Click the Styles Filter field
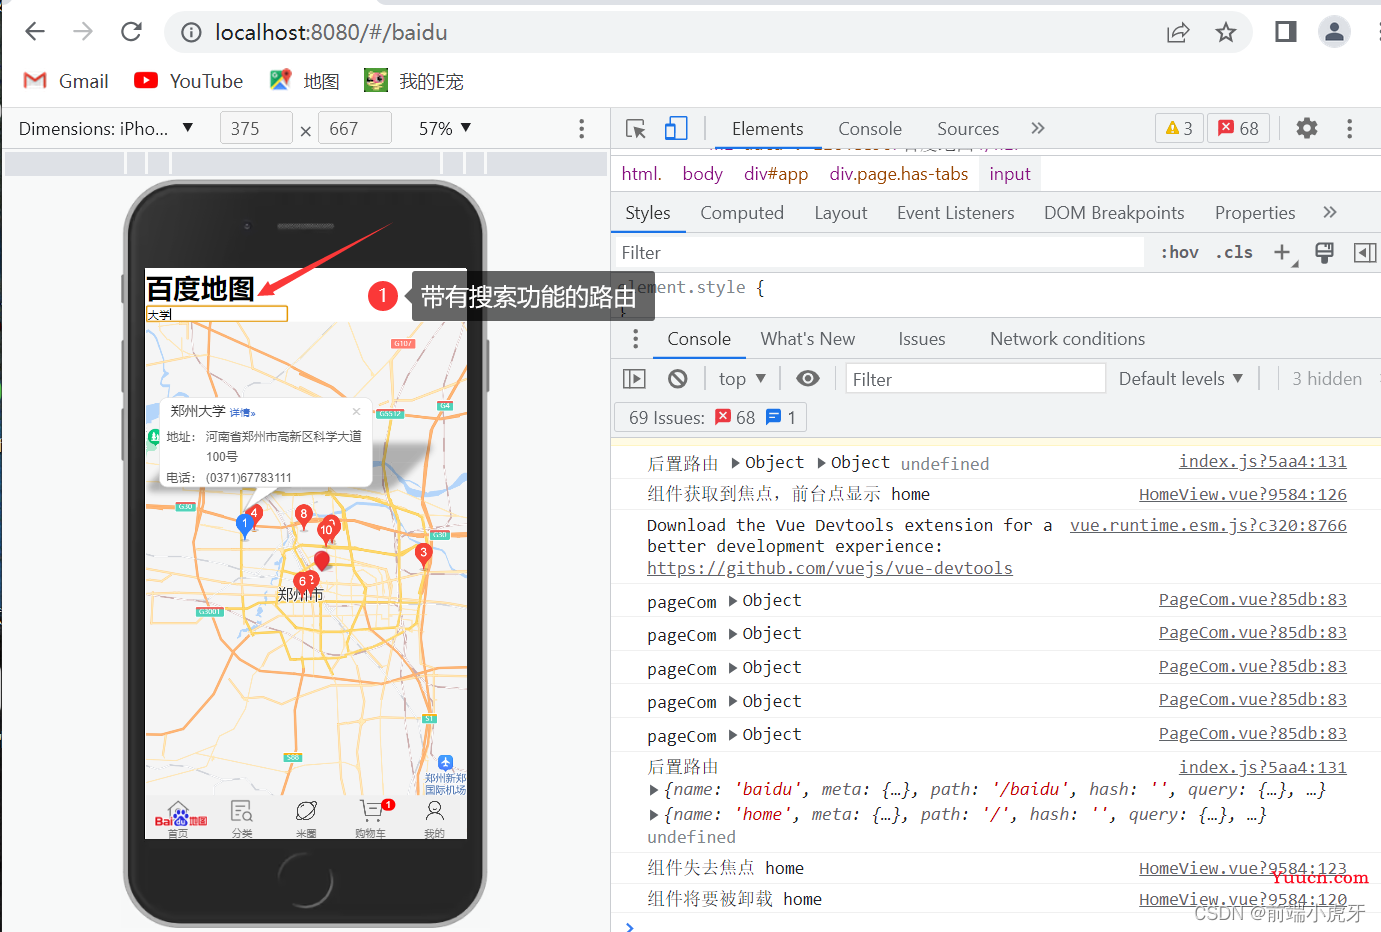This screenshot has height=932, width=1381. coord(878,253)
